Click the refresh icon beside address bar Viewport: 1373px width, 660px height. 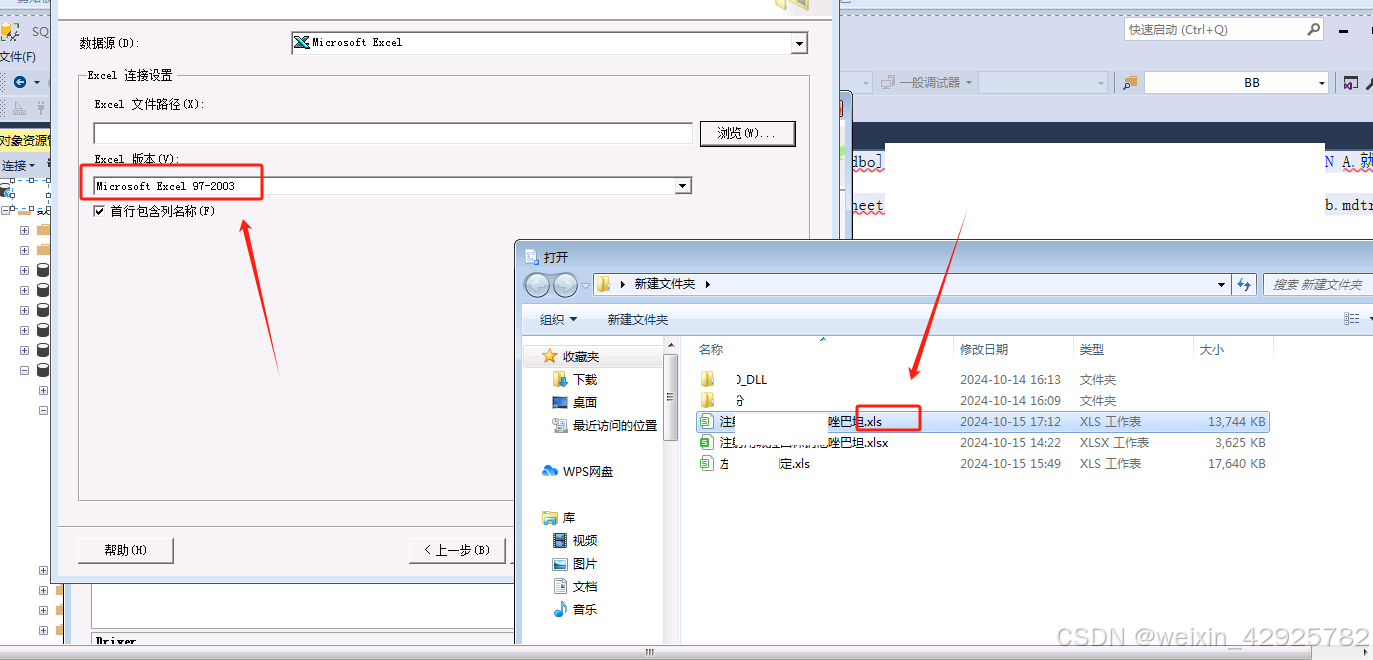click(1244, 284)
